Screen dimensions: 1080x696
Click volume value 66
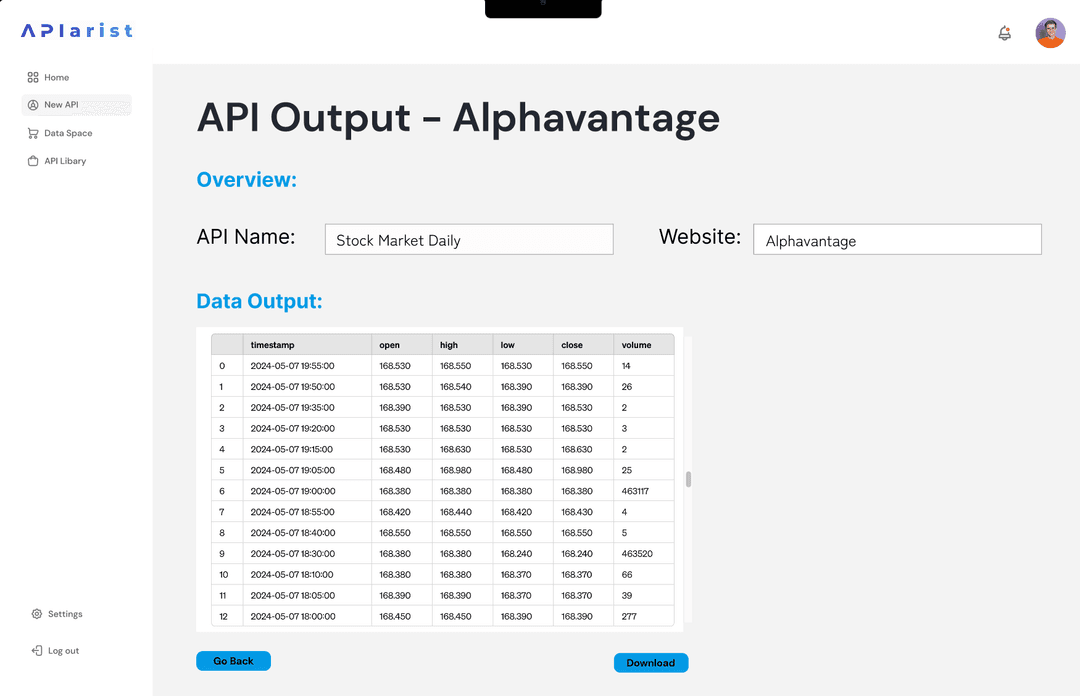(627, 574)
